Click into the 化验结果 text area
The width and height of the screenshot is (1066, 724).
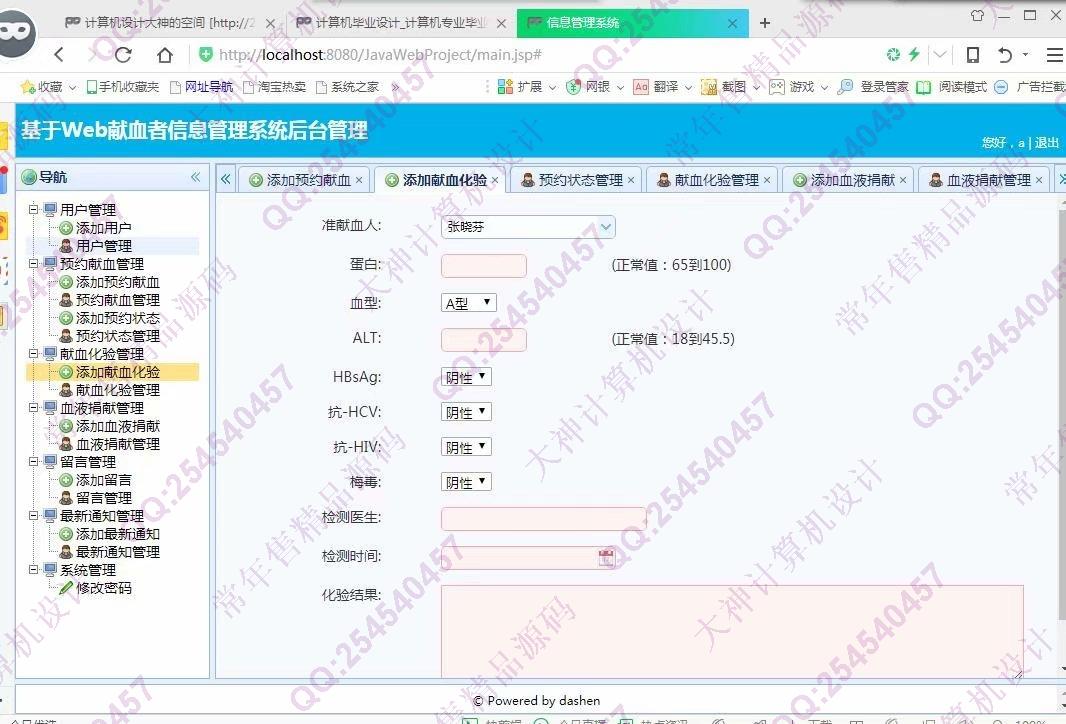(x=731, y=630)
